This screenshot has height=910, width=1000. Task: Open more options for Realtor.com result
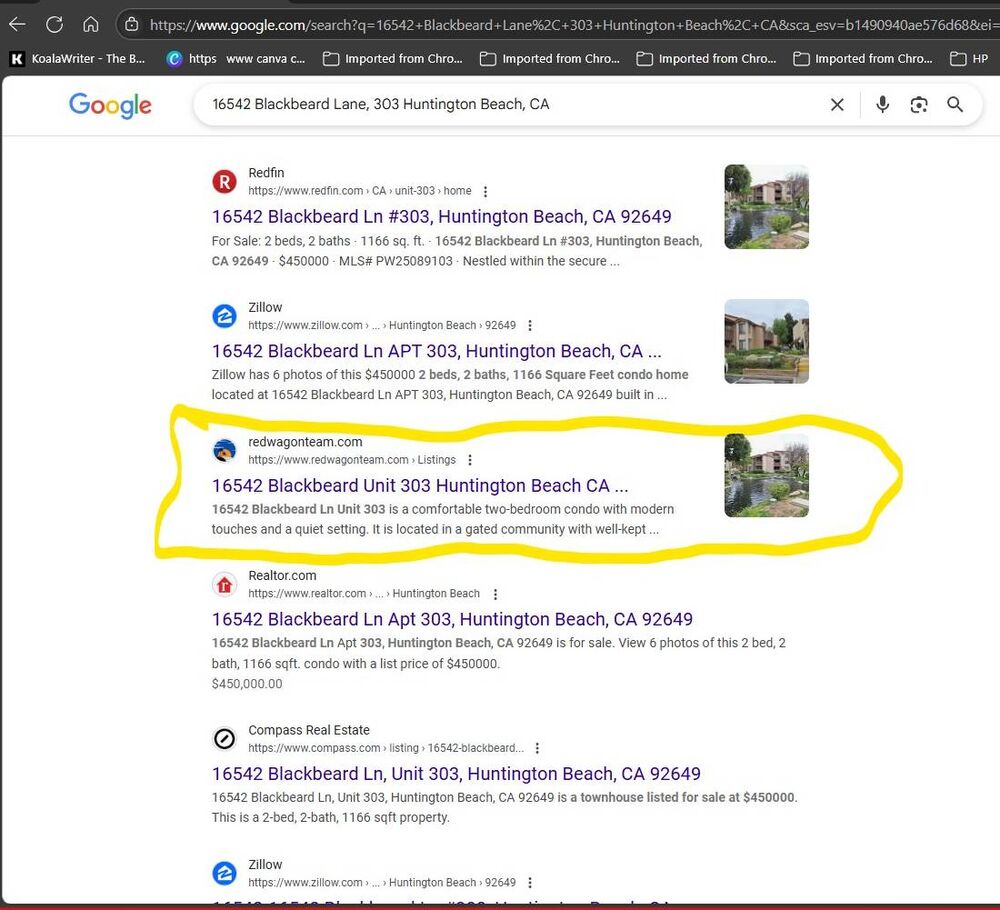coord(495,594)
